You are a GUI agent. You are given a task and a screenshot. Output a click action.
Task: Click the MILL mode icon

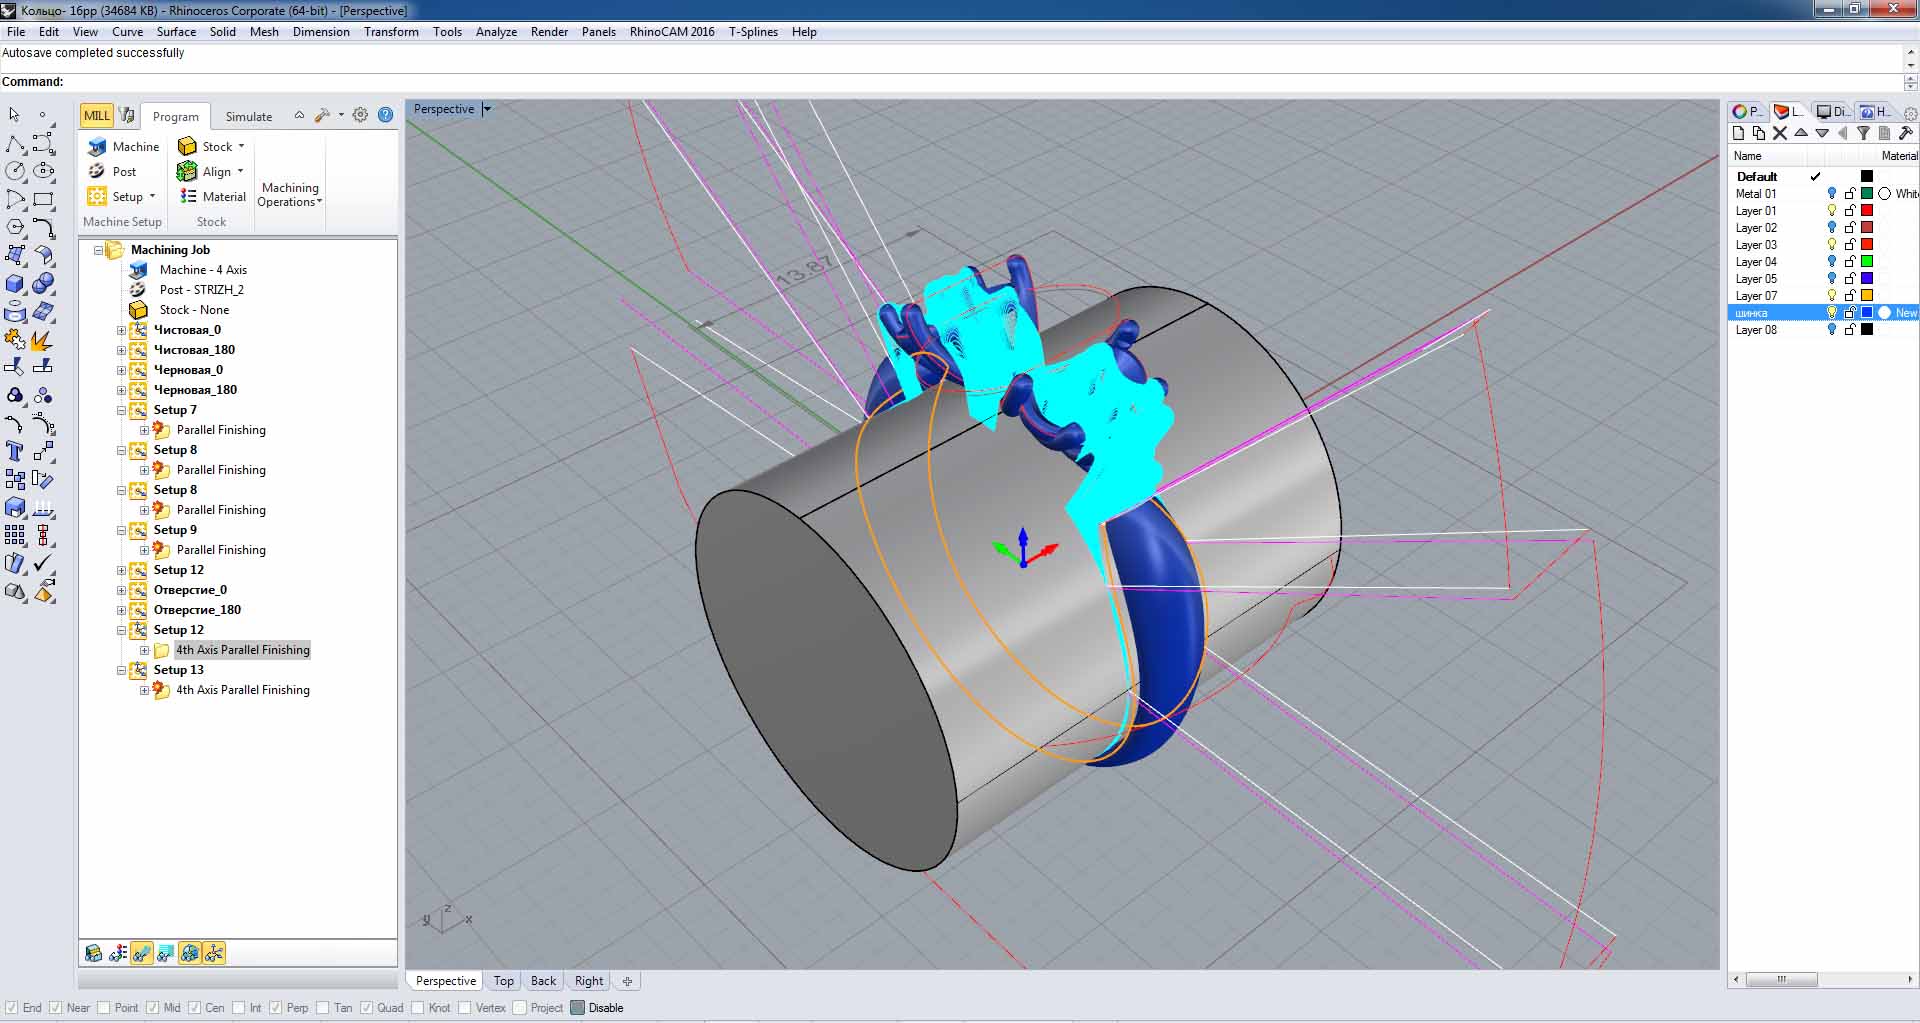pos(96,115)
